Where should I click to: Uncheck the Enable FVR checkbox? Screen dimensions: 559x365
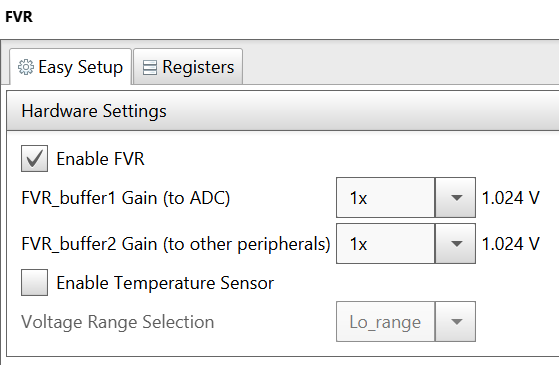(x=34, y=158)
